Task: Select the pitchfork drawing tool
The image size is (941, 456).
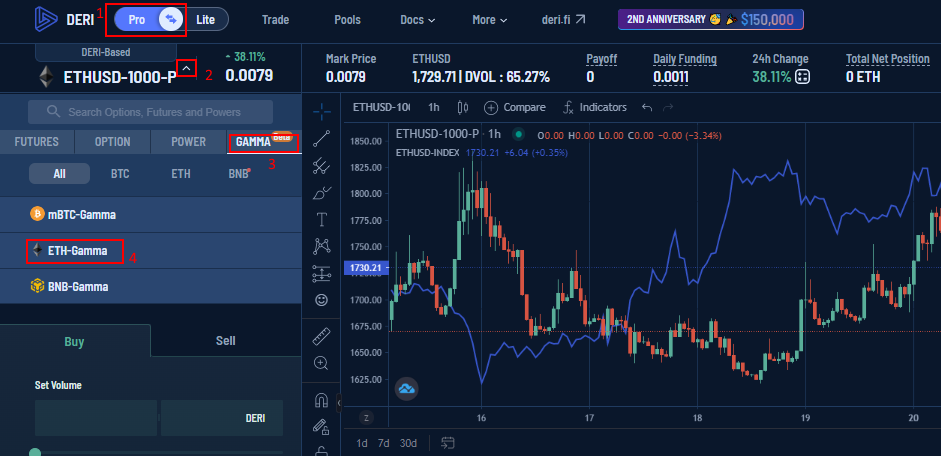Action: point(322,166)
